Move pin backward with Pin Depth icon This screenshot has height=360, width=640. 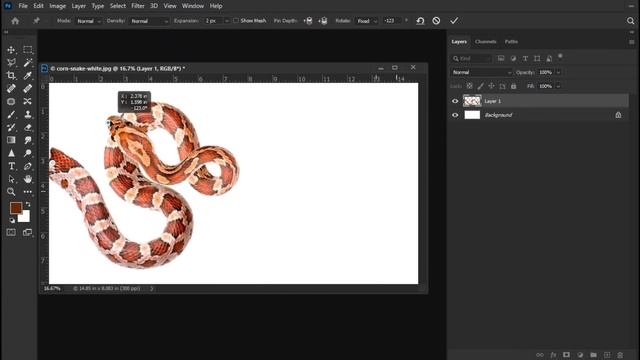(323, 21)
